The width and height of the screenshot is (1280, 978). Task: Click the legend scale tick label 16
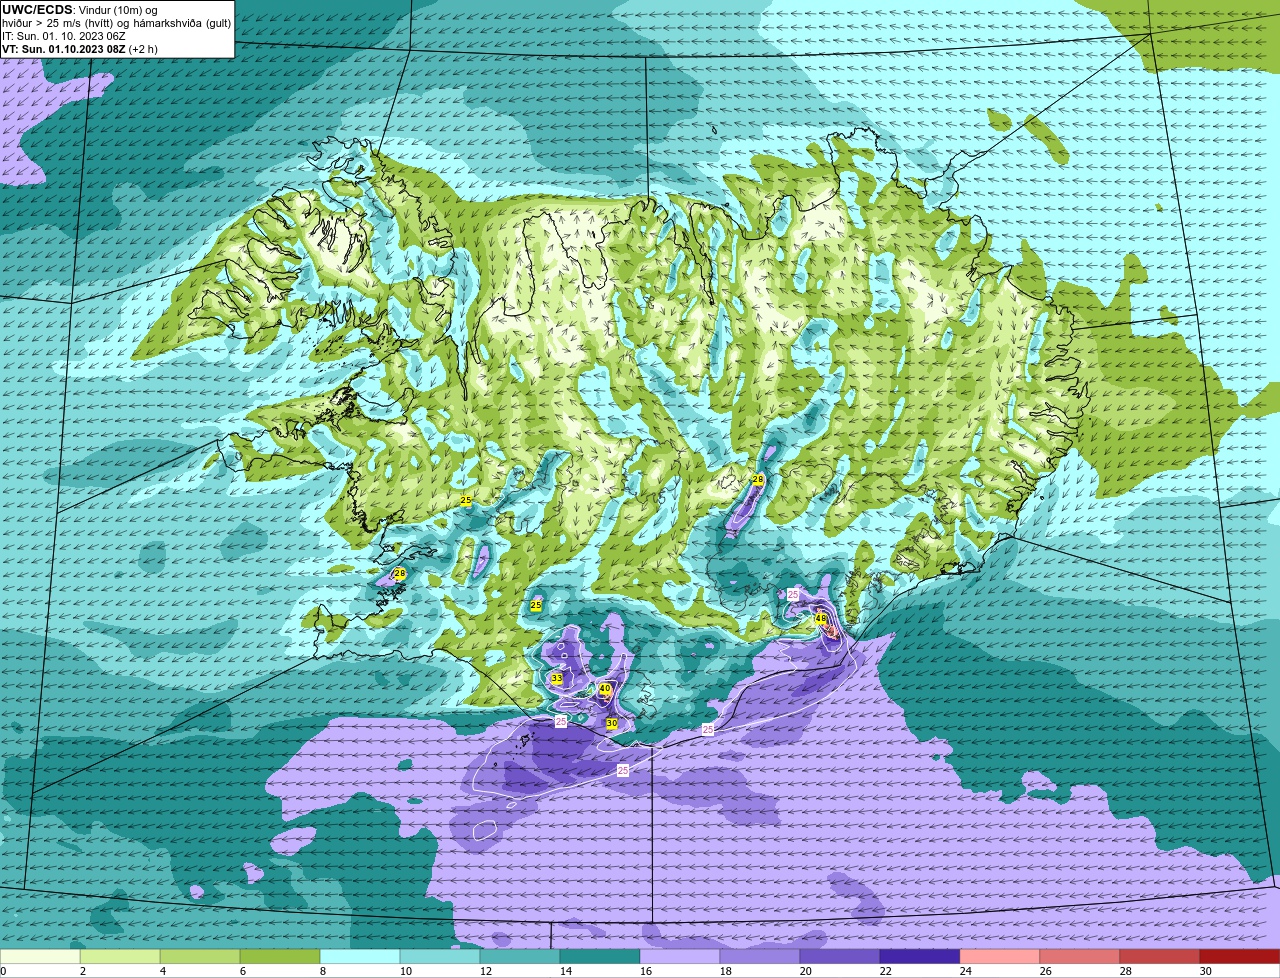tap(645, 971)
